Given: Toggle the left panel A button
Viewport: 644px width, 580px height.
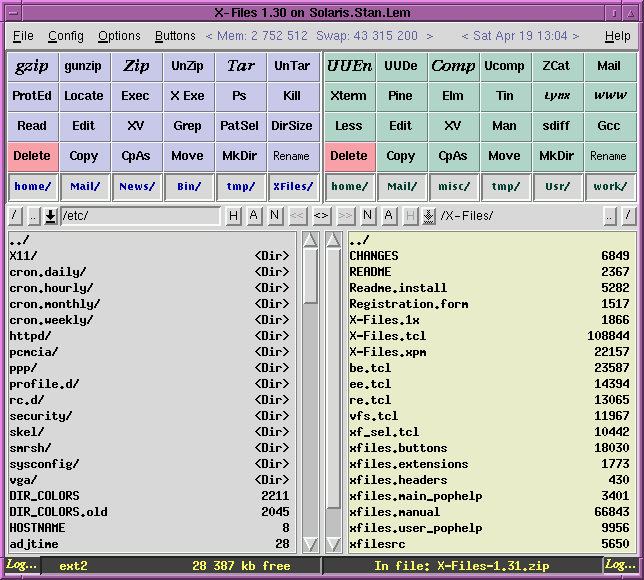Looking at the screenshot, I should (254, 215).
